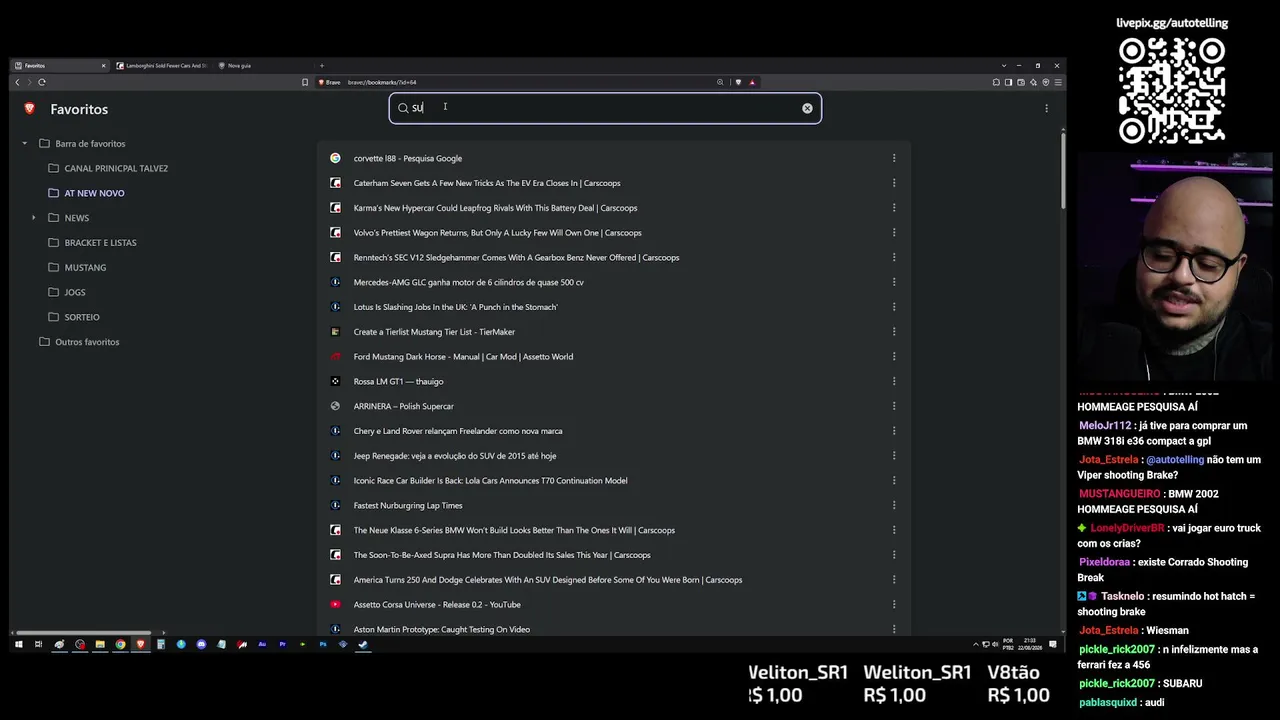Click the bookmarks search input box
The height and width of the screenshot is (720, 1280).
click(605, 108)
